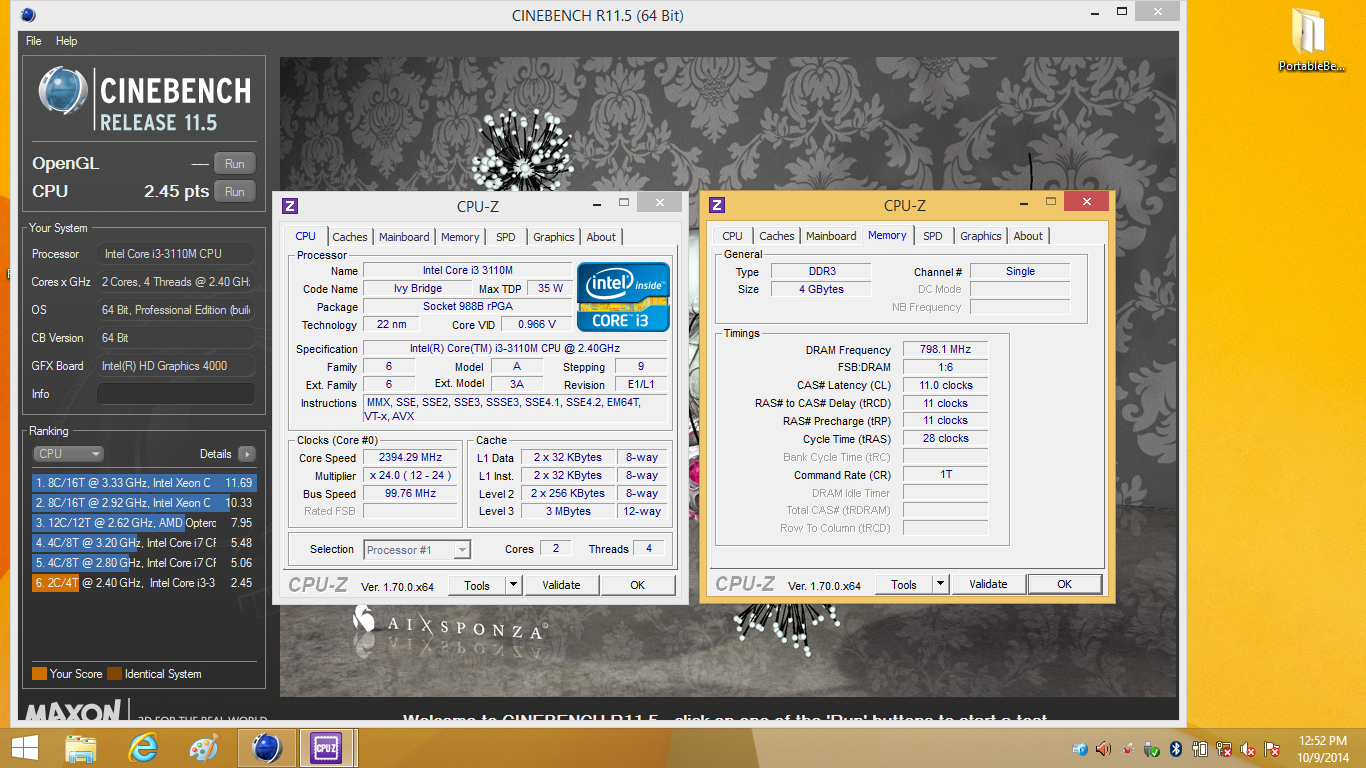
Task: Open Paint from the taskbar
Action: pyautogui.click(x=204, y=748)
